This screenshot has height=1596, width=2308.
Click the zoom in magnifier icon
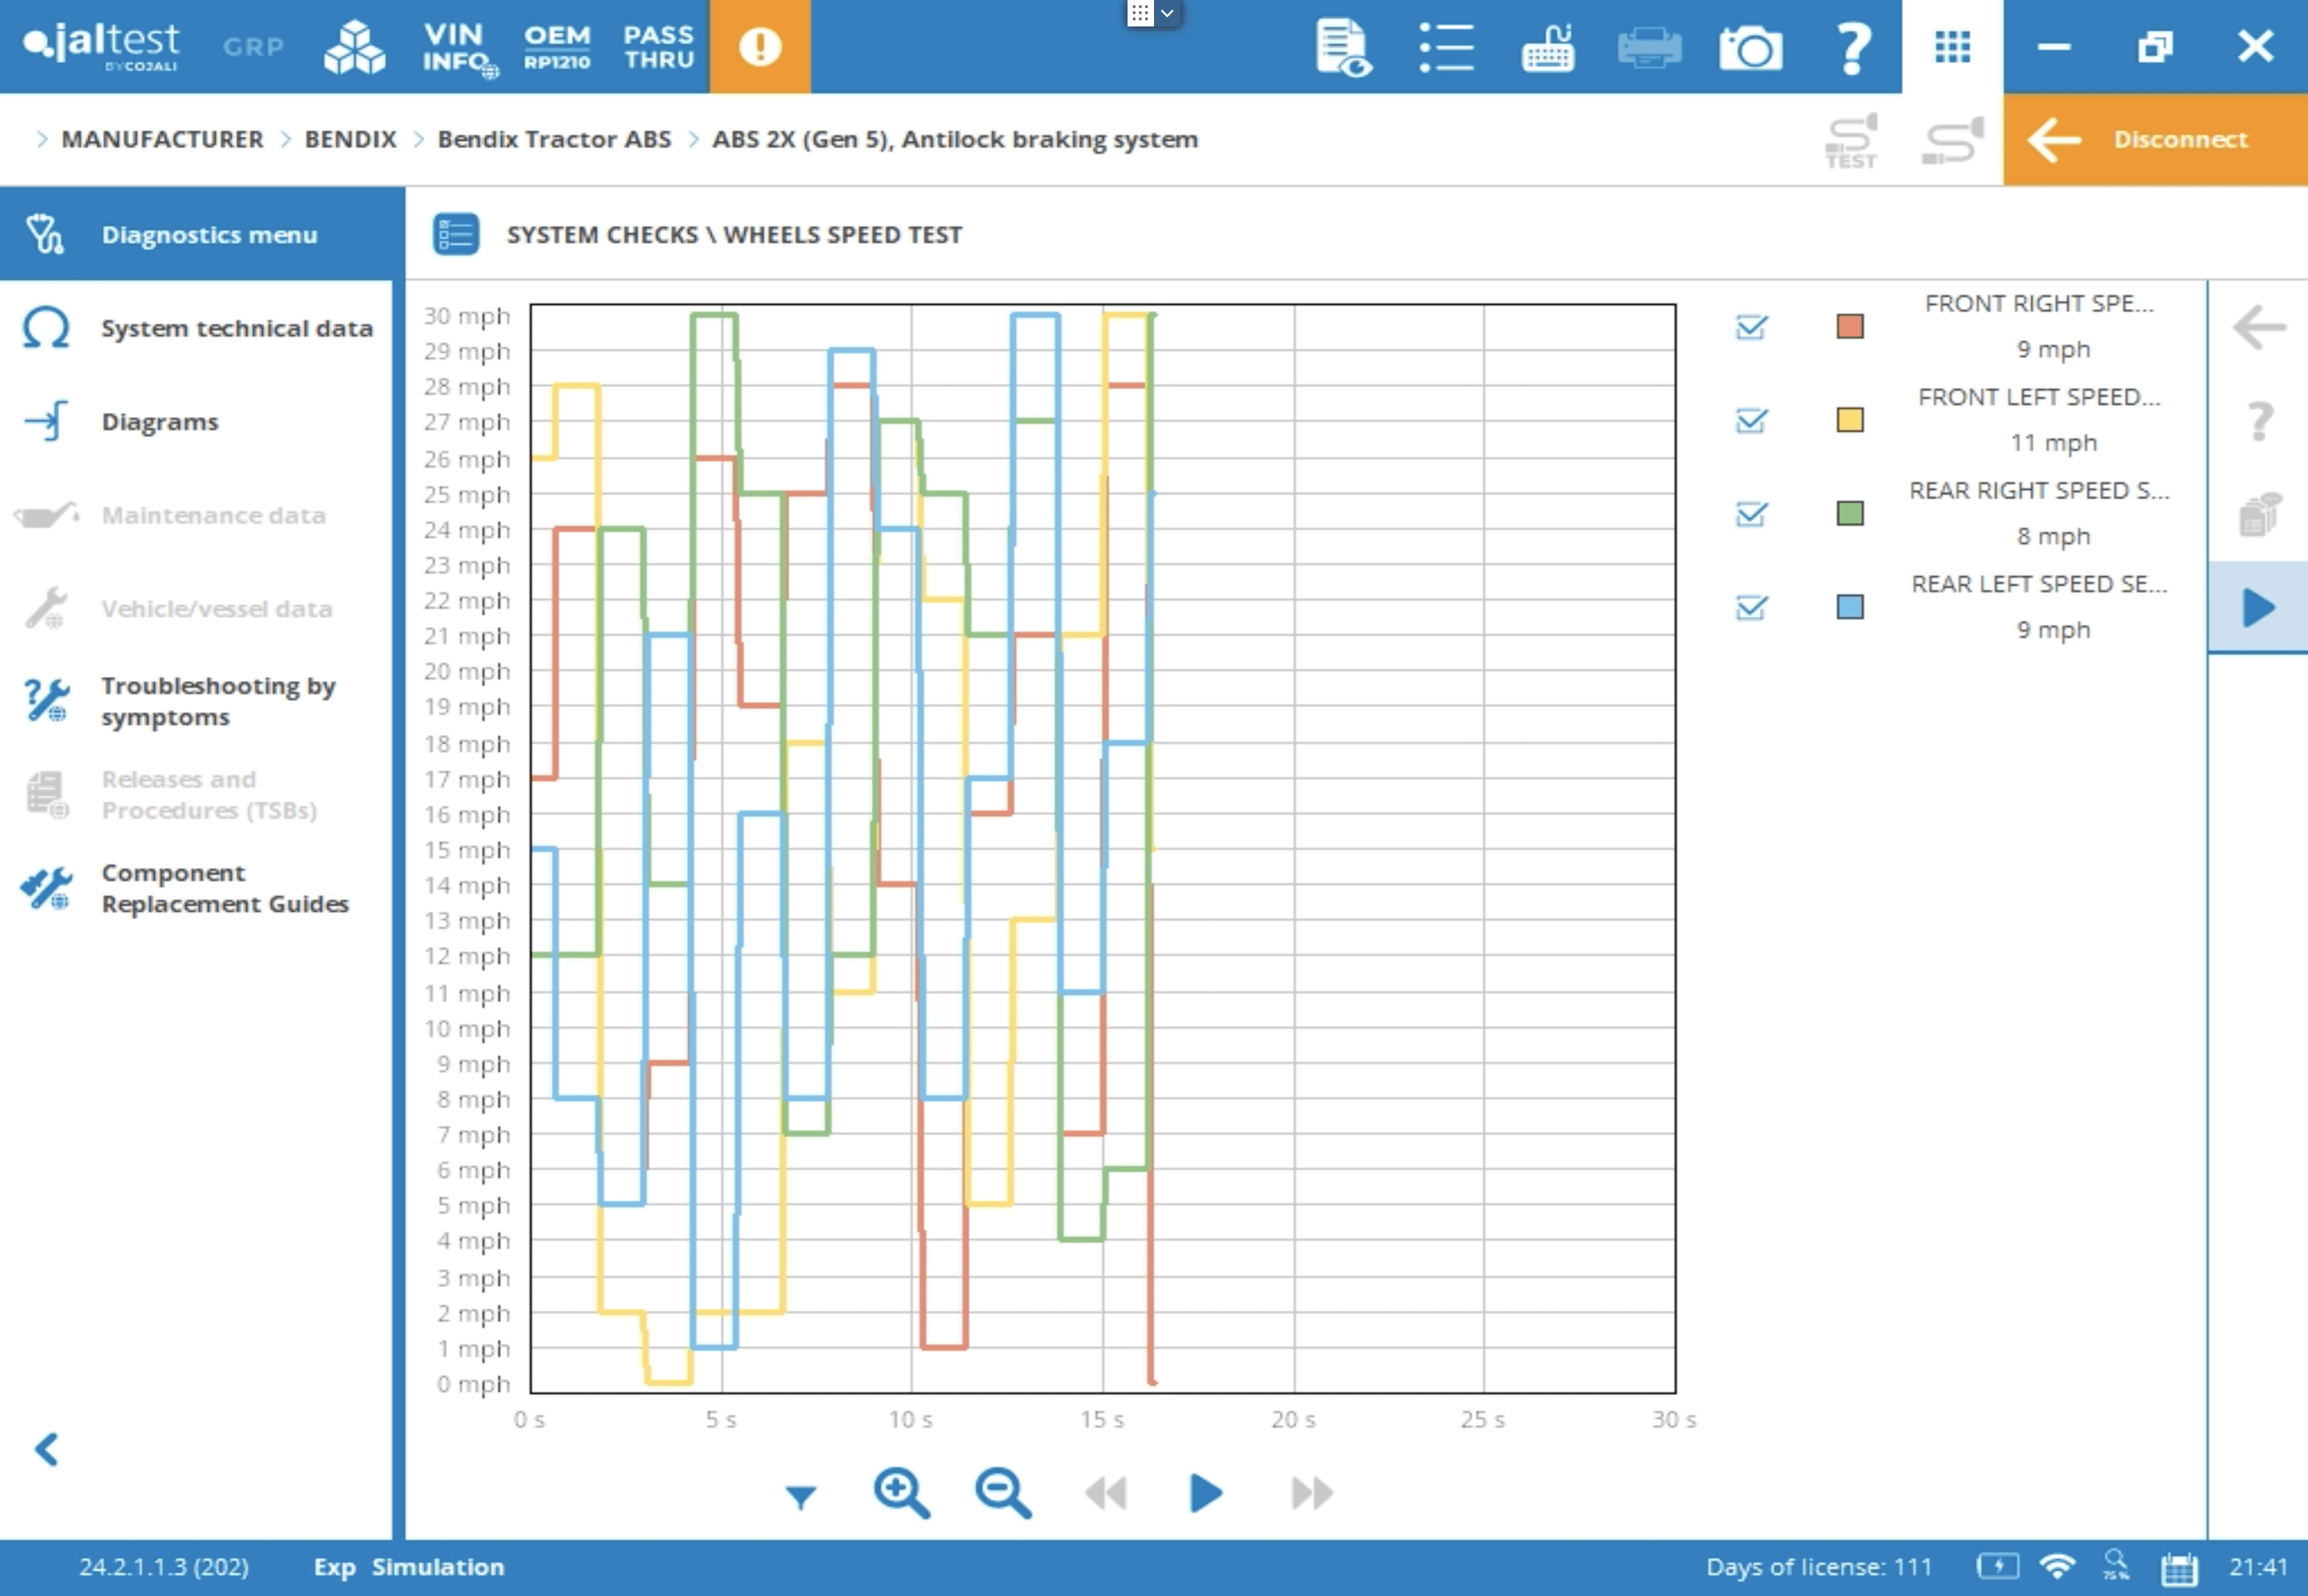point(901,1493)
